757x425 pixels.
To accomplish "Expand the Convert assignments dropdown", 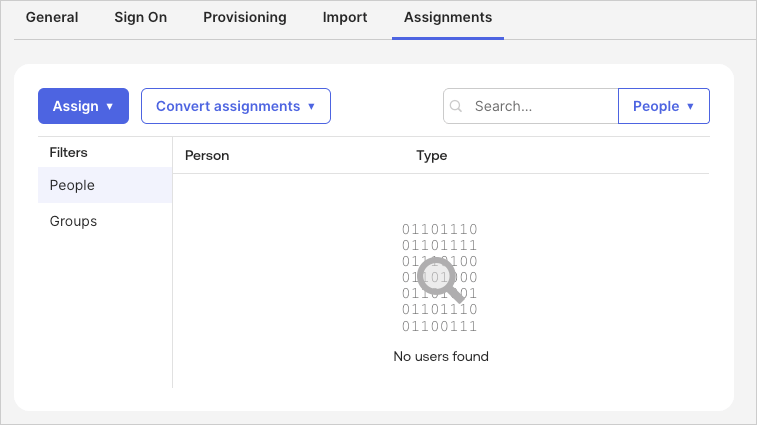I will tap(235, 106).
